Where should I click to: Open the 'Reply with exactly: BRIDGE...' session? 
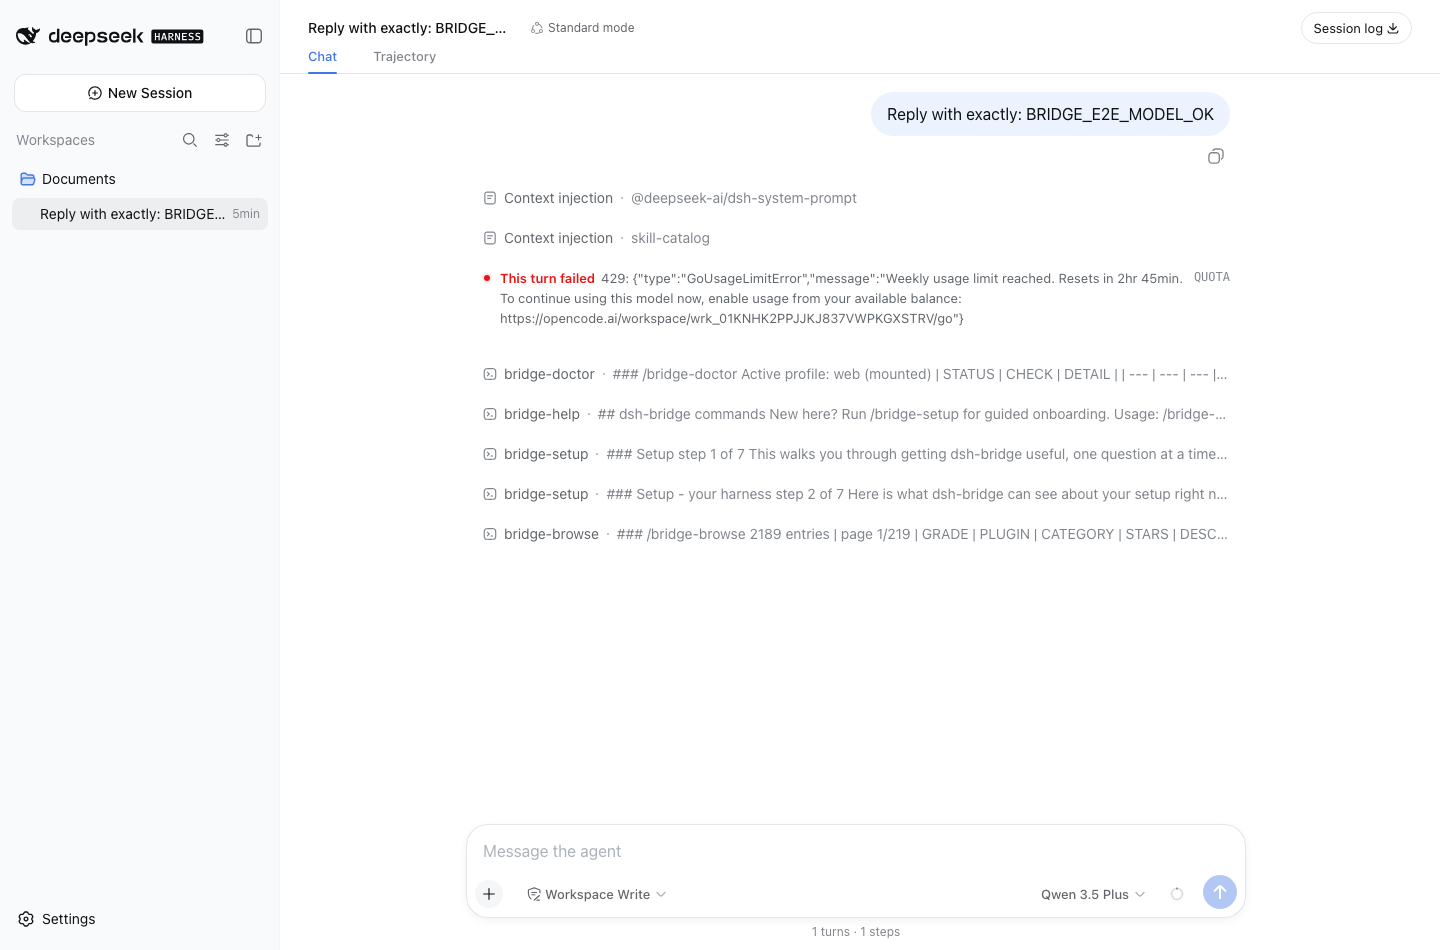pyautogui.click(x=140, y=214)
